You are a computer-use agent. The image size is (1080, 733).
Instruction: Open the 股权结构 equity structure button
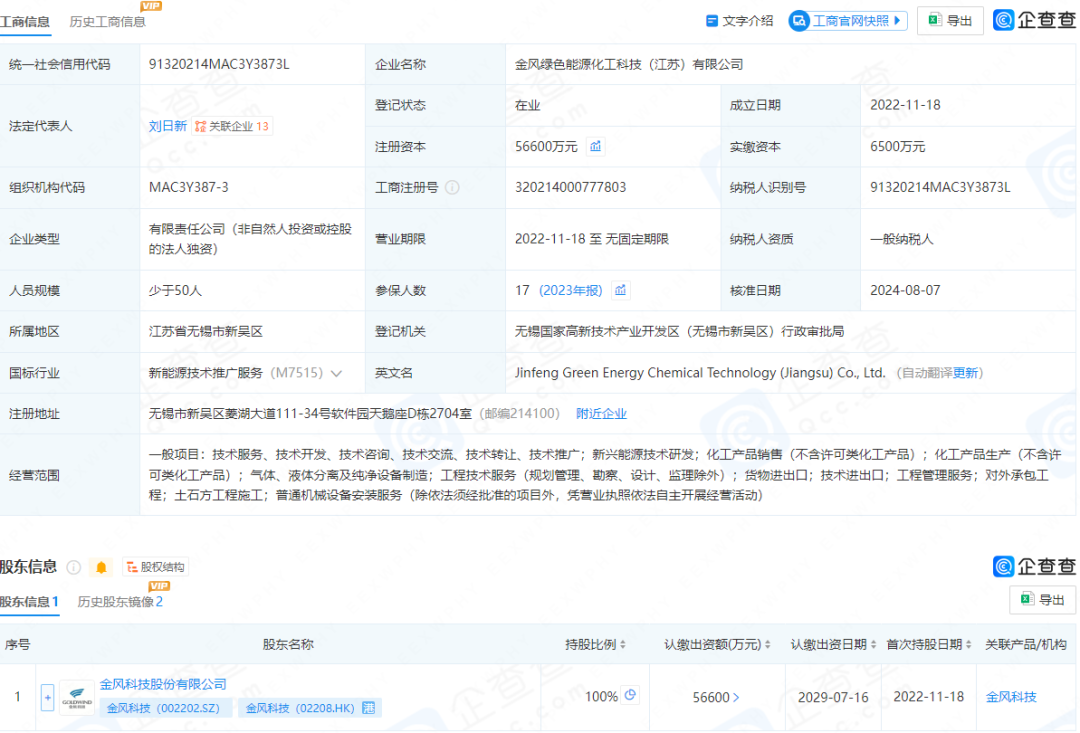coord(155,567)
